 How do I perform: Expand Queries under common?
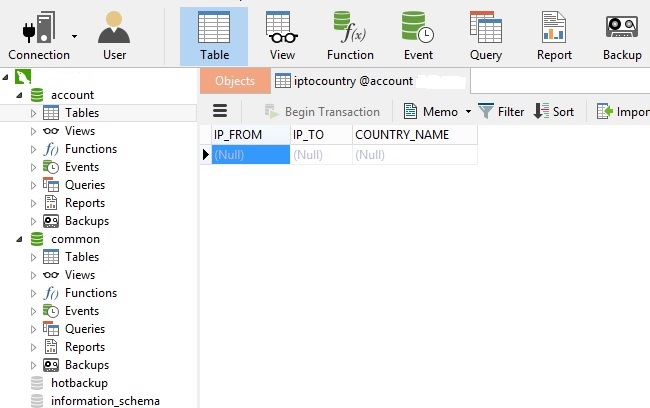coord(33,330)
